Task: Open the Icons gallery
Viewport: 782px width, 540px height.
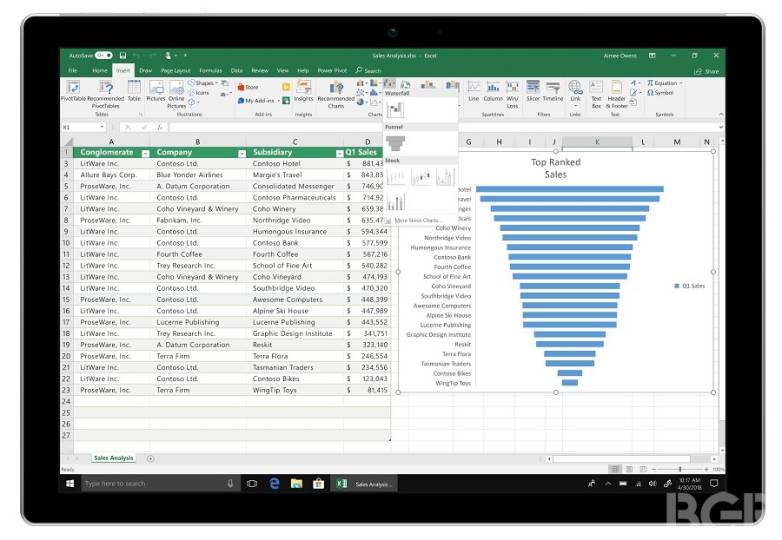Action: pyautogui.click(x=198, y=93)
